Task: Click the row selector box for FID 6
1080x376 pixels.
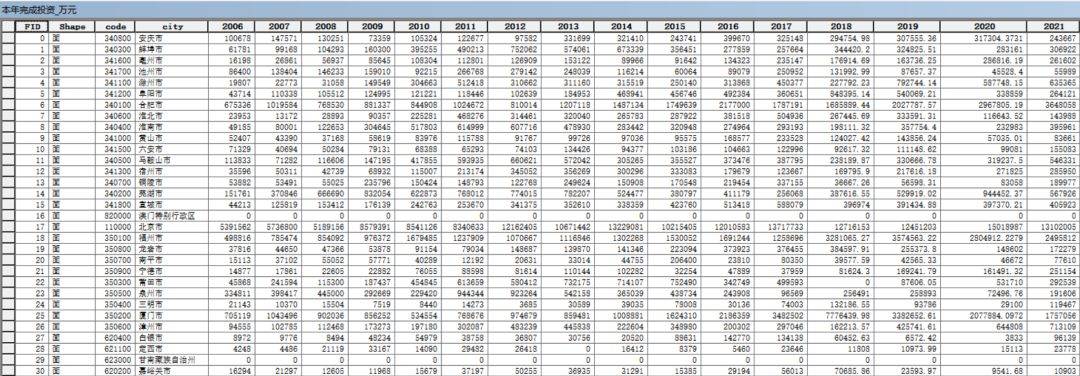Action: [x=8, y=104]
